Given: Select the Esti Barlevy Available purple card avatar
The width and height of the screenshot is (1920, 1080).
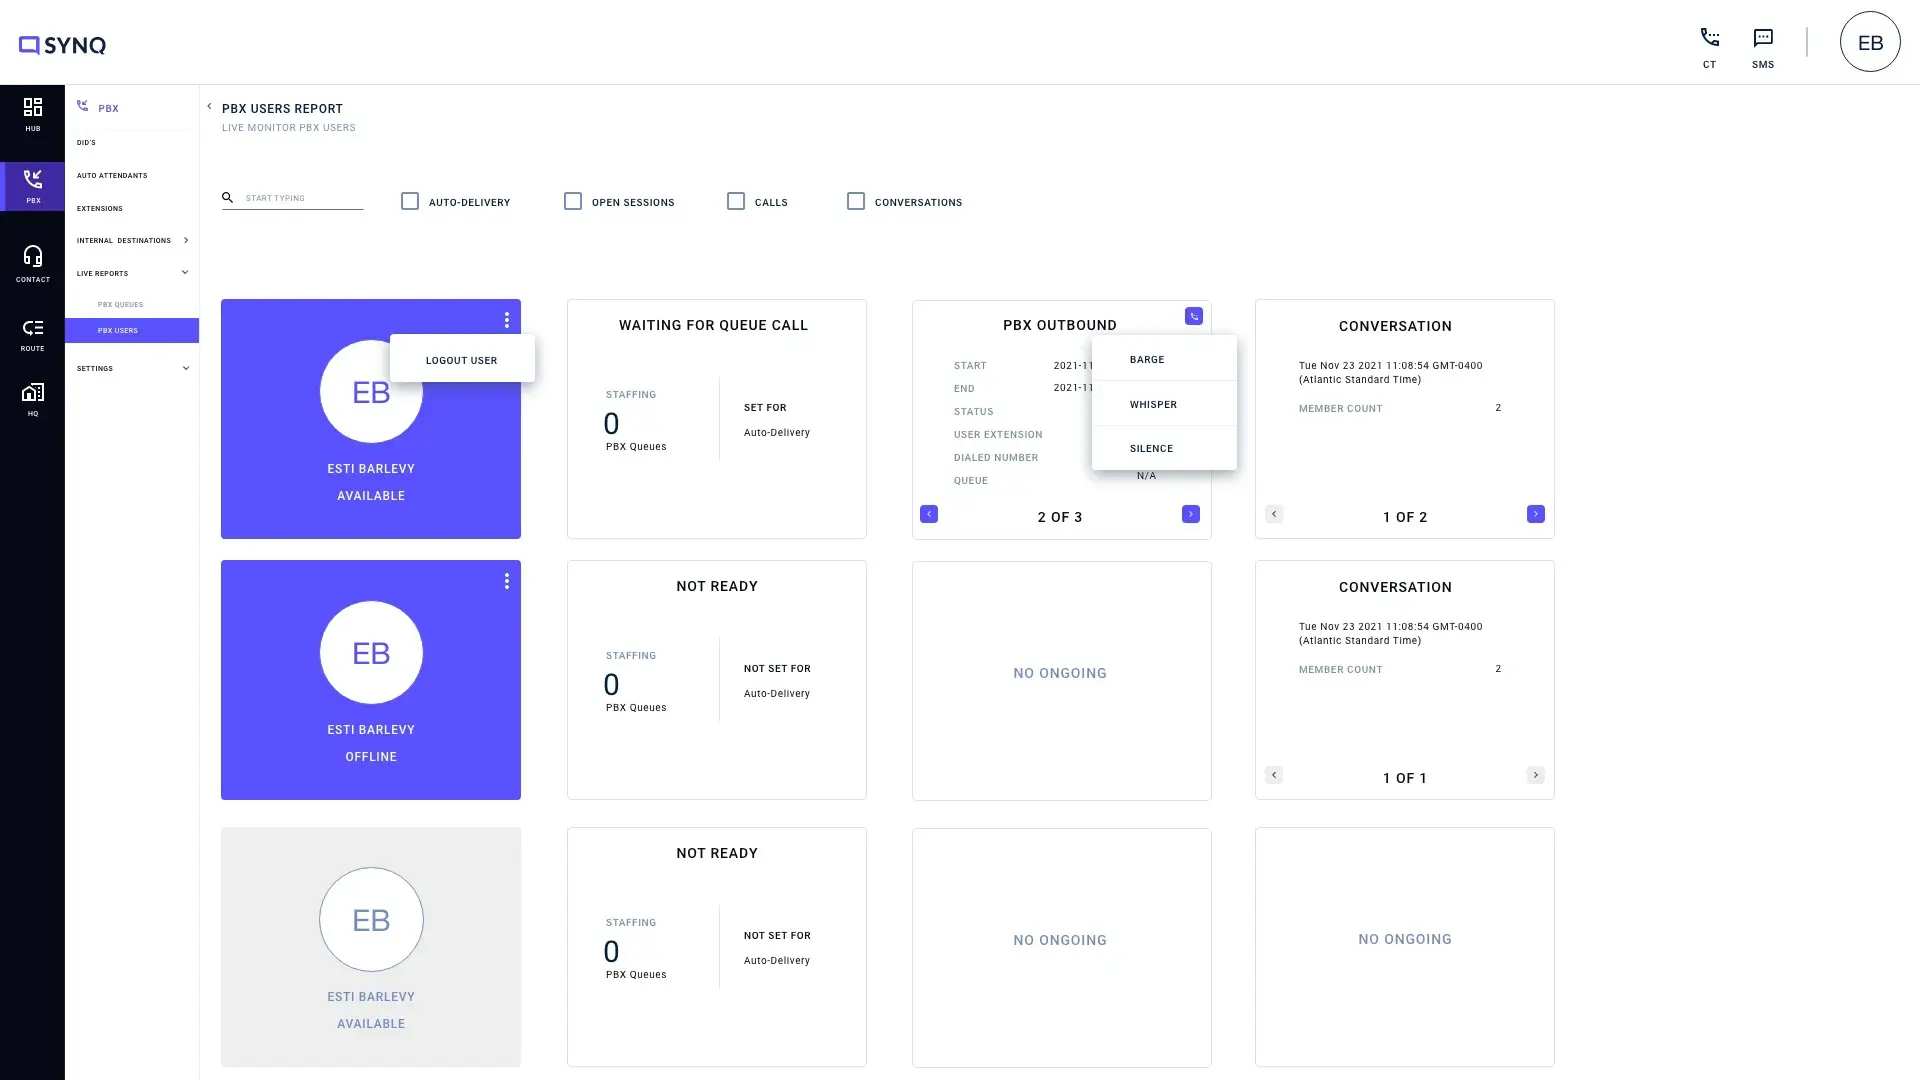Looking at the screenshot, I should pos(371,392).
